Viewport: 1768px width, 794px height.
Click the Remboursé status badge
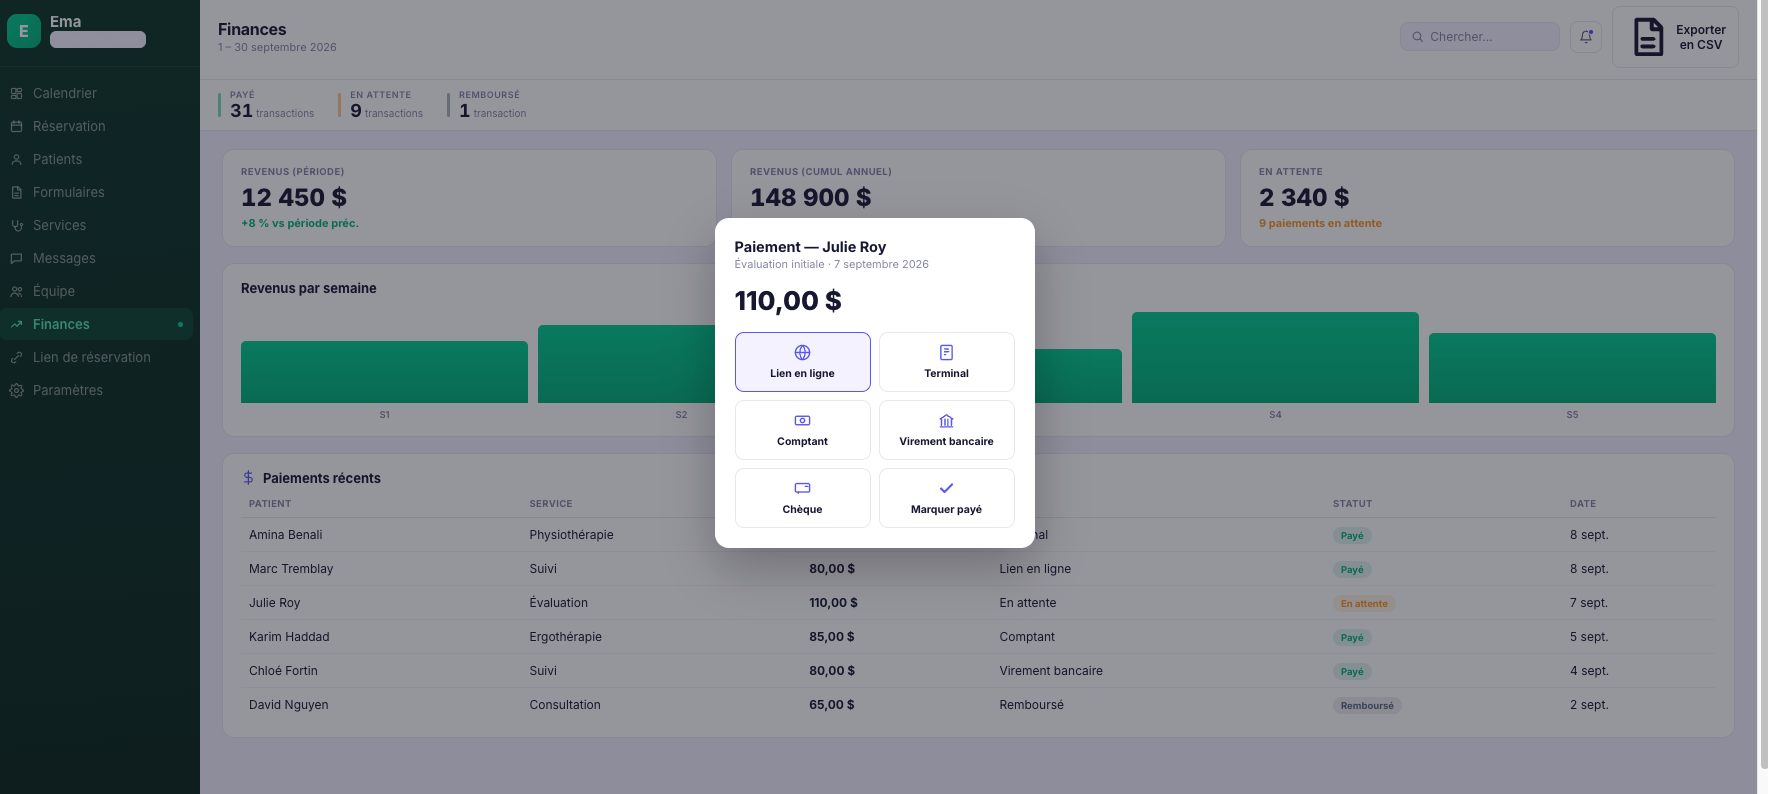[x=1367, y=705]
